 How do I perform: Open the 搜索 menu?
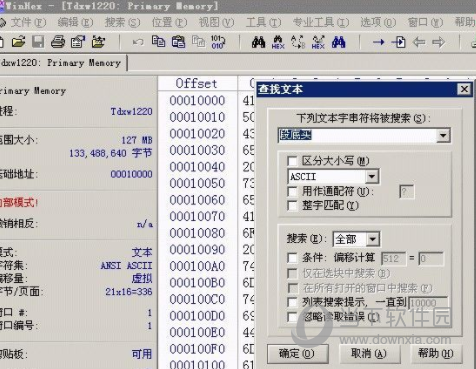(122, 23)
